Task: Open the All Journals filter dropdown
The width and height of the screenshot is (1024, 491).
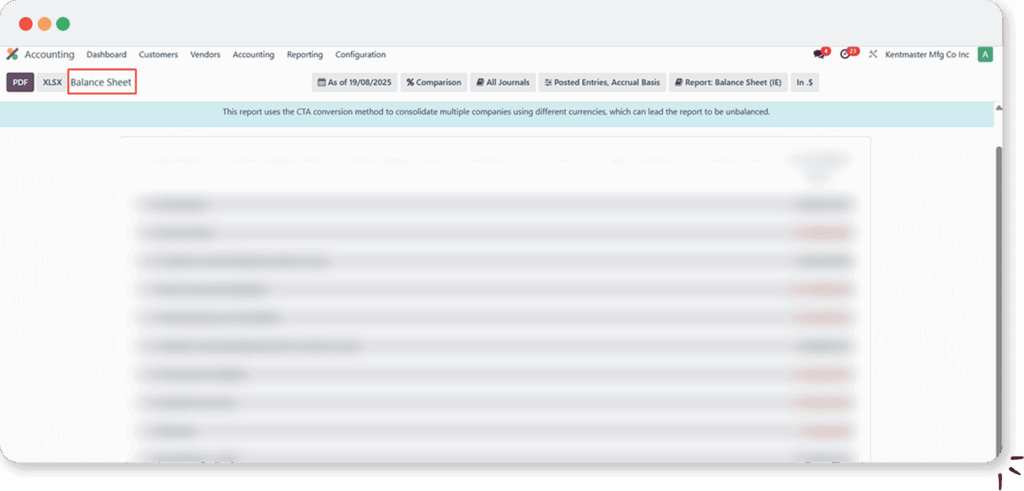Action: (502, 82)
